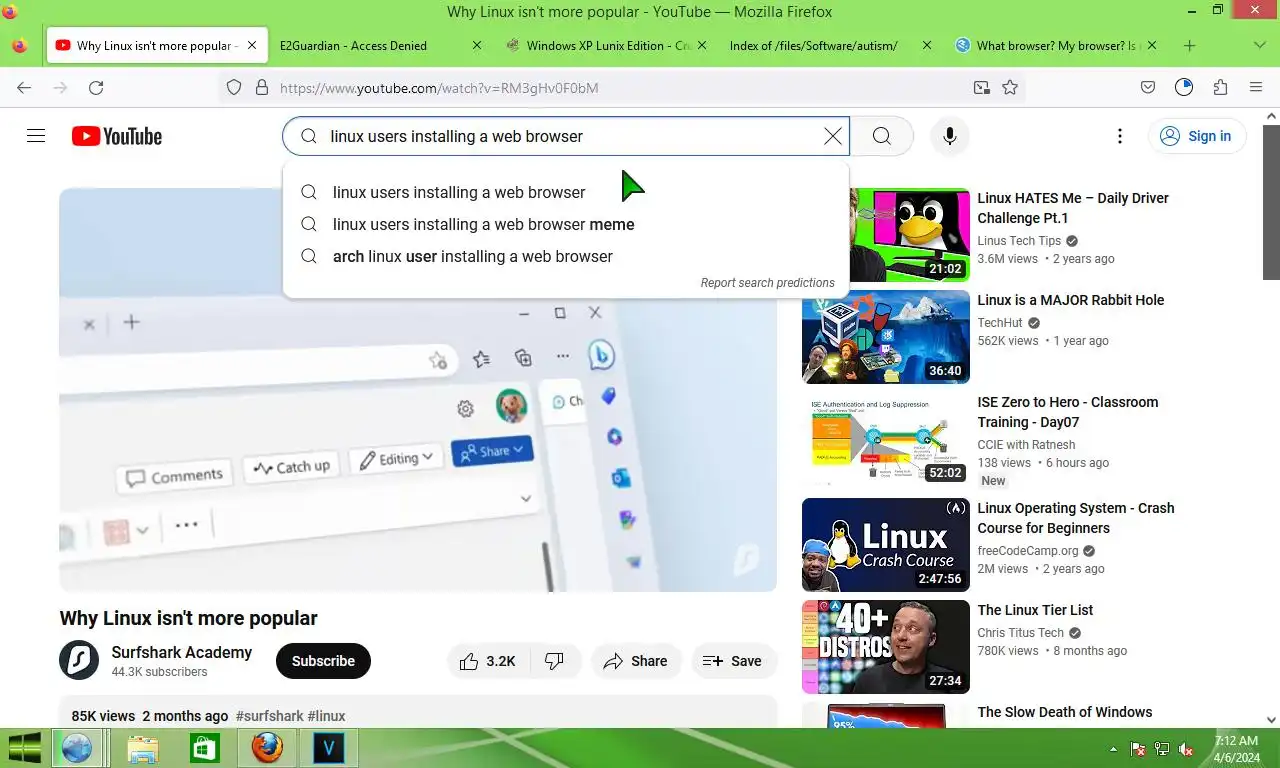Open taskbar clock showing 7:12 AM
Screen dimensions: 1280x768
[x=1236, y=749]
